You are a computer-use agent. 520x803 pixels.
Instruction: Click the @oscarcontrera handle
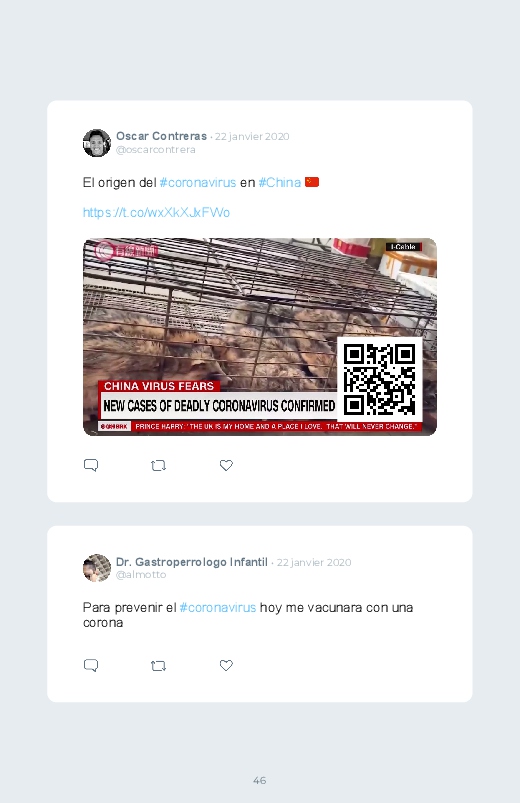pyautogui.click(x=156, y=150)
